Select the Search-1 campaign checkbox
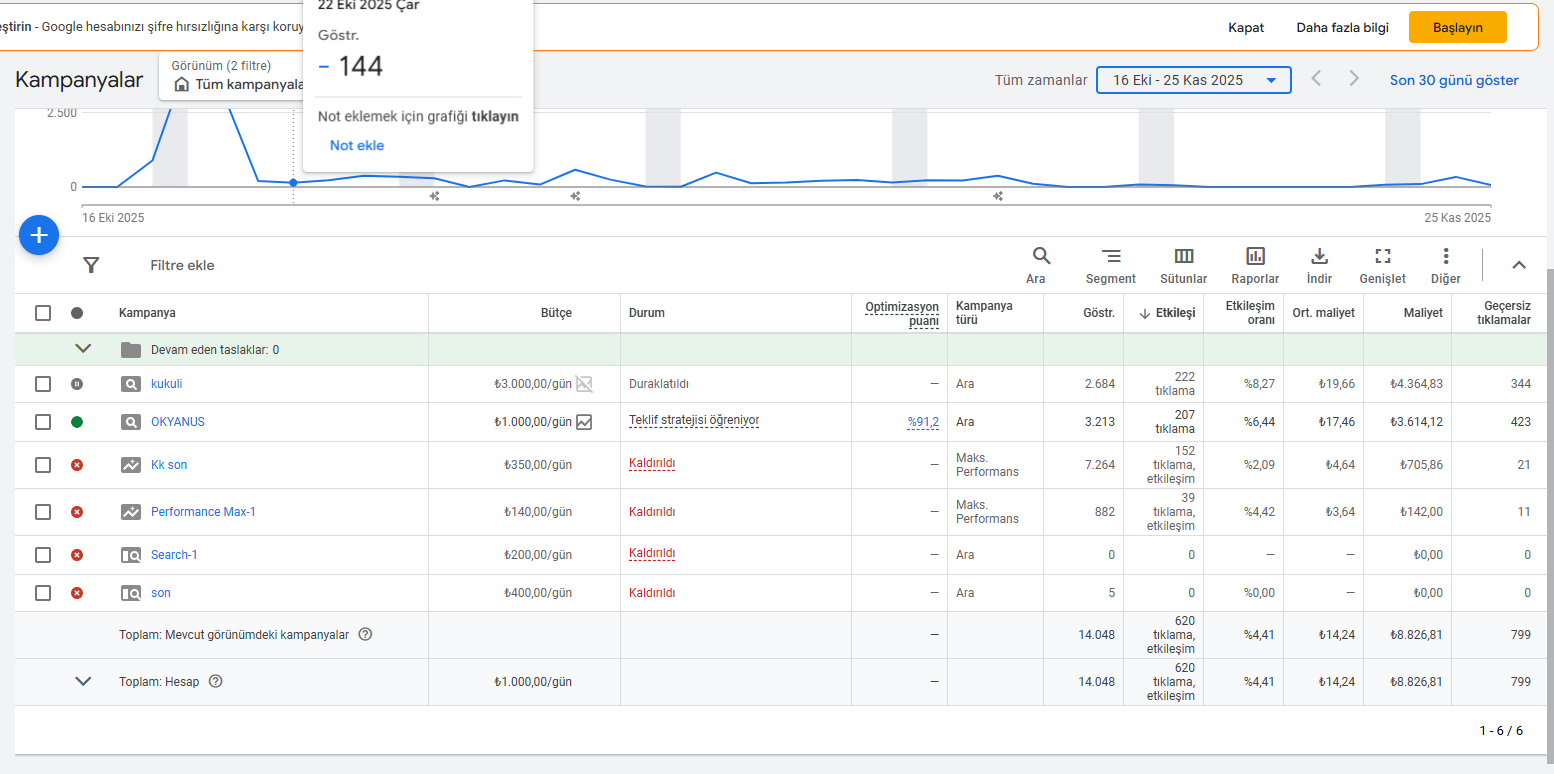 coord(43,555)
